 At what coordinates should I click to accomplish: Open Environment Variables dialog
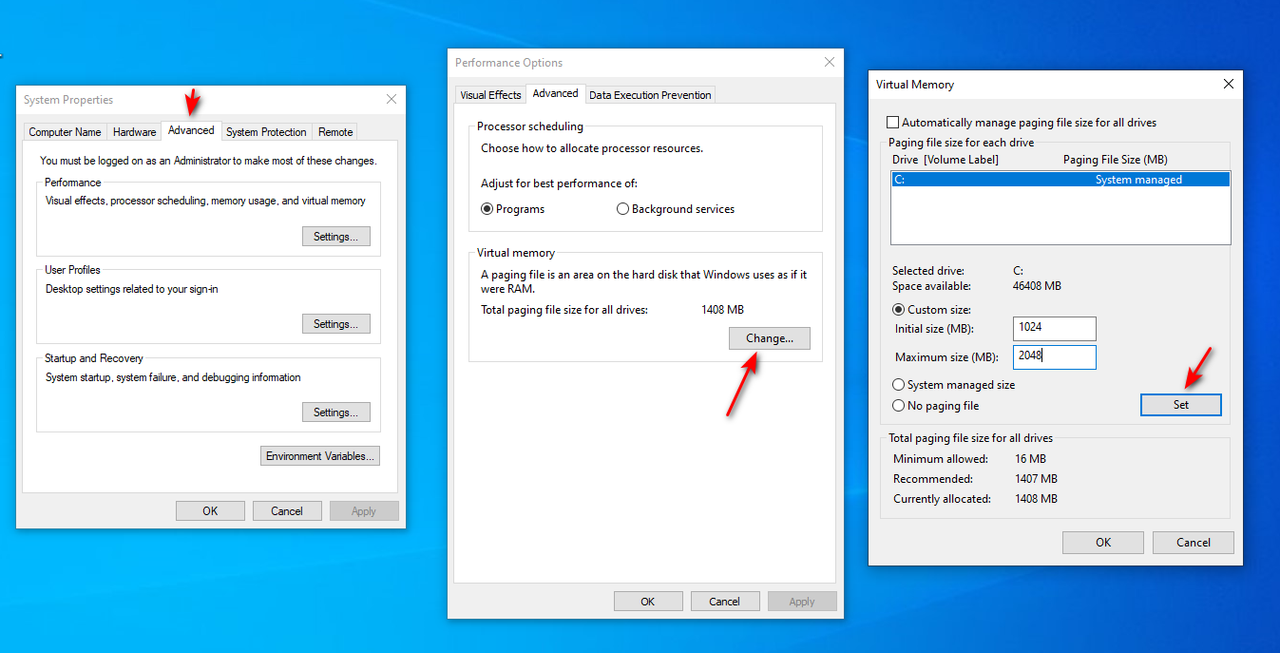coord(320,456)
